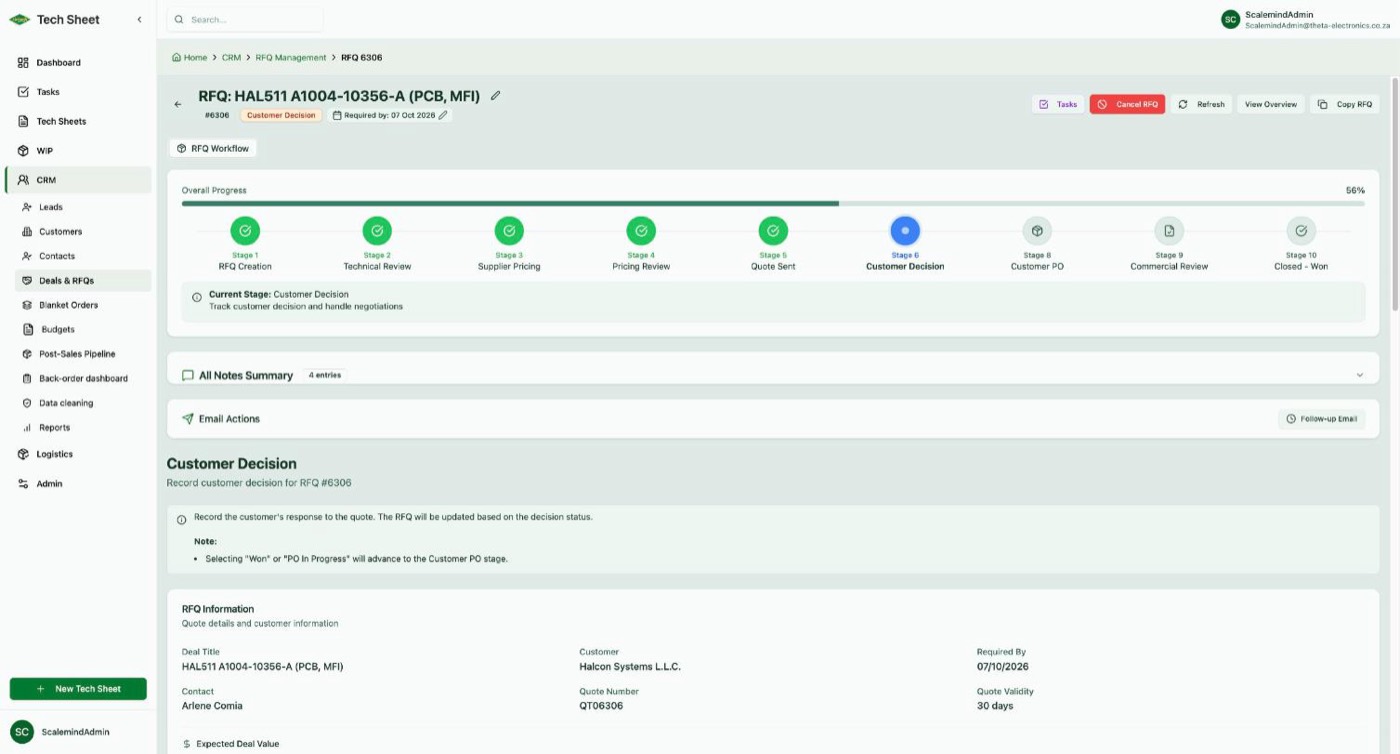Click the Stage 2 Technical Review circle

[377, 231]
